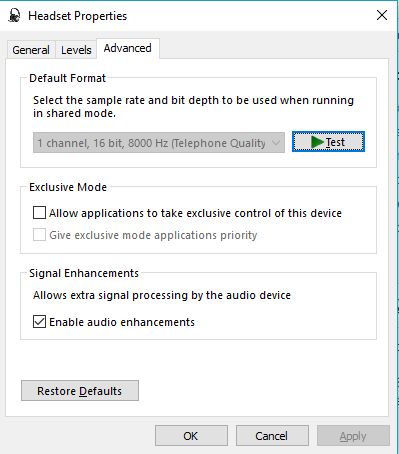The image size is (399, 454).
Task: Enable allow applications exclusive control checkbox
Action: tap(39, 213)
